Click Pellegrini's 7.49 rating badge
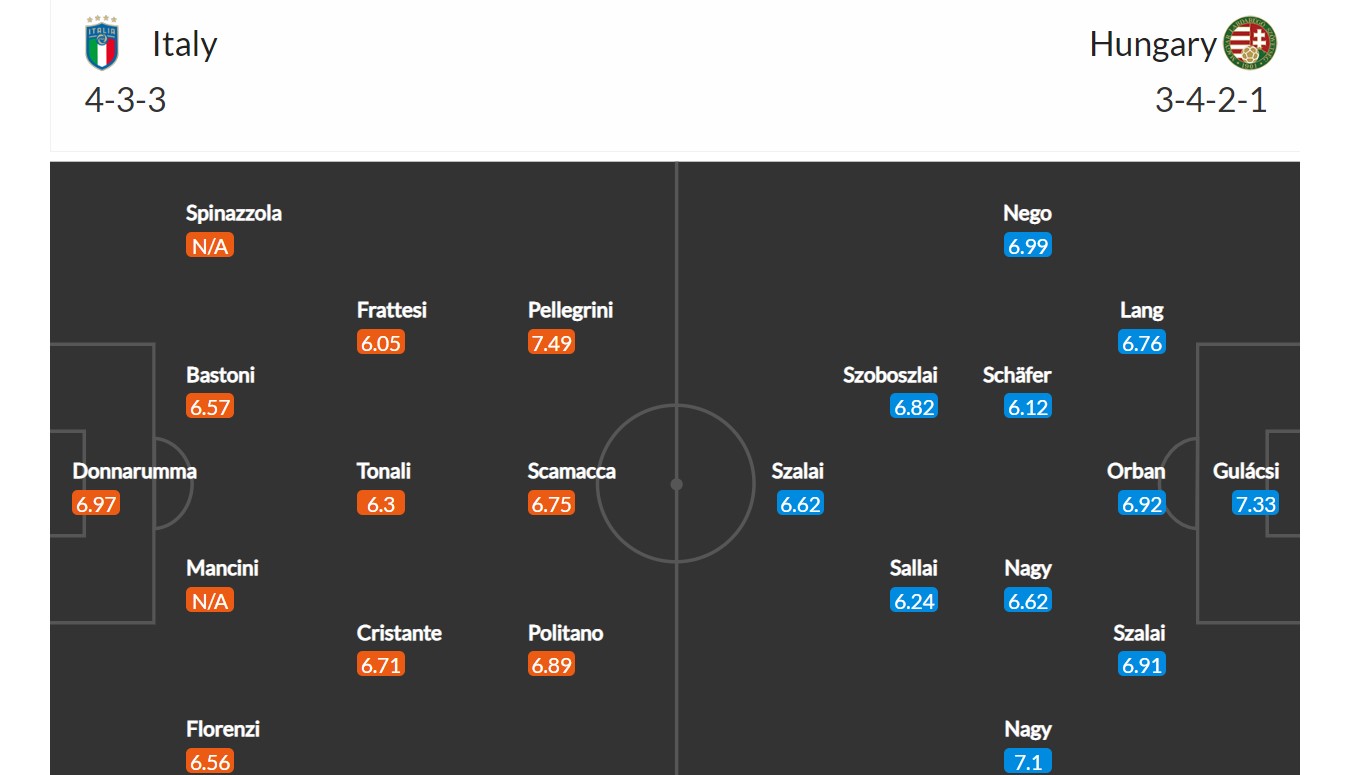 (552, 343)
